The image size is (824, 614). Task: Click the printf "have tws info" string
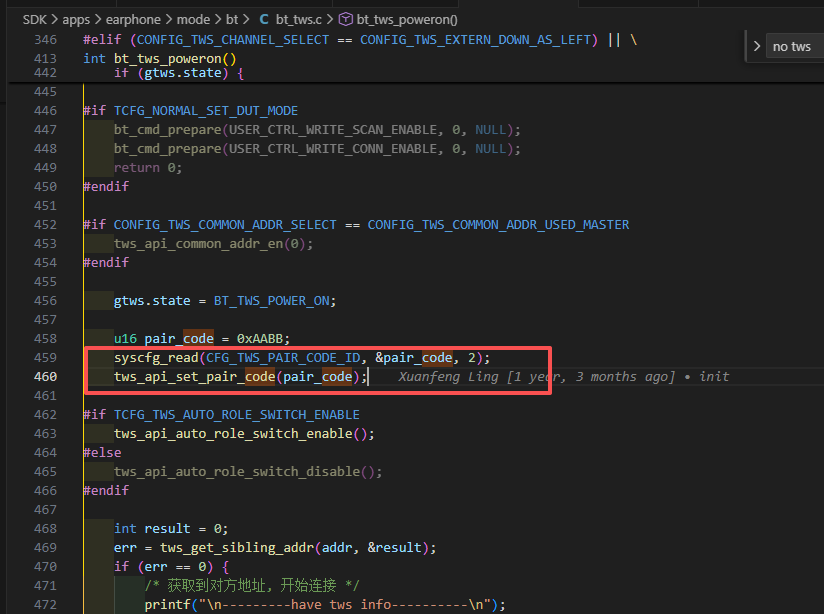[x=344, y=604]
